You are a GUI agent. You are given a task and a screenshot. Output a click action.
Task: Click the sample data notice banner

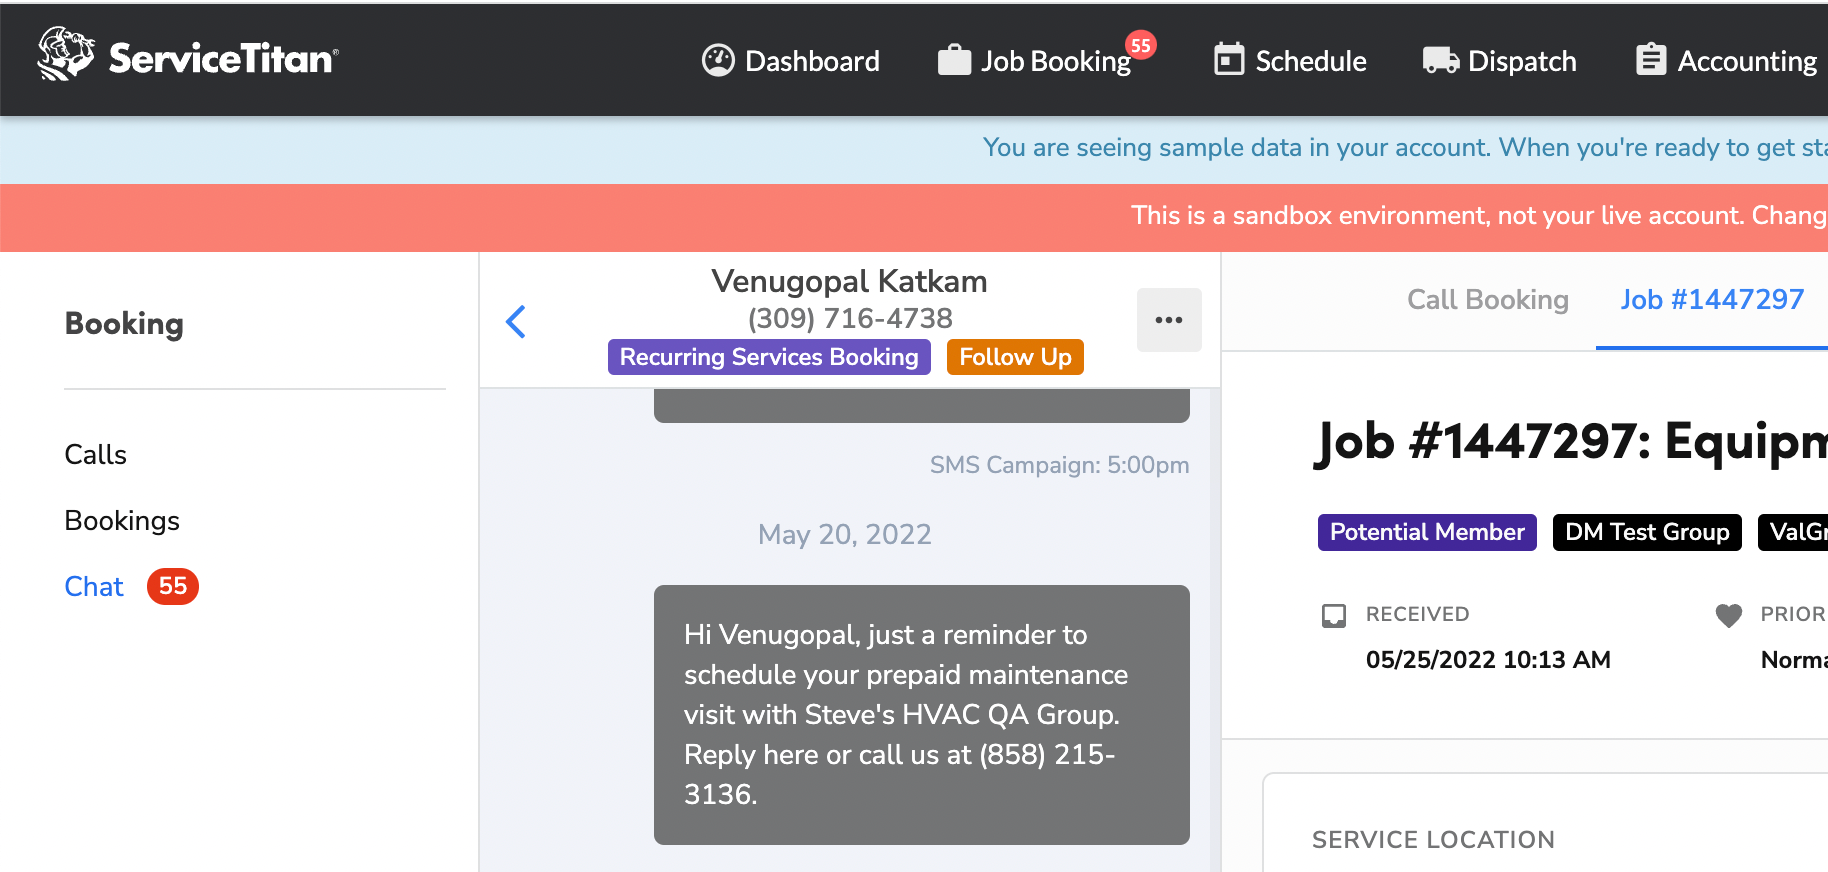(914, 149)
